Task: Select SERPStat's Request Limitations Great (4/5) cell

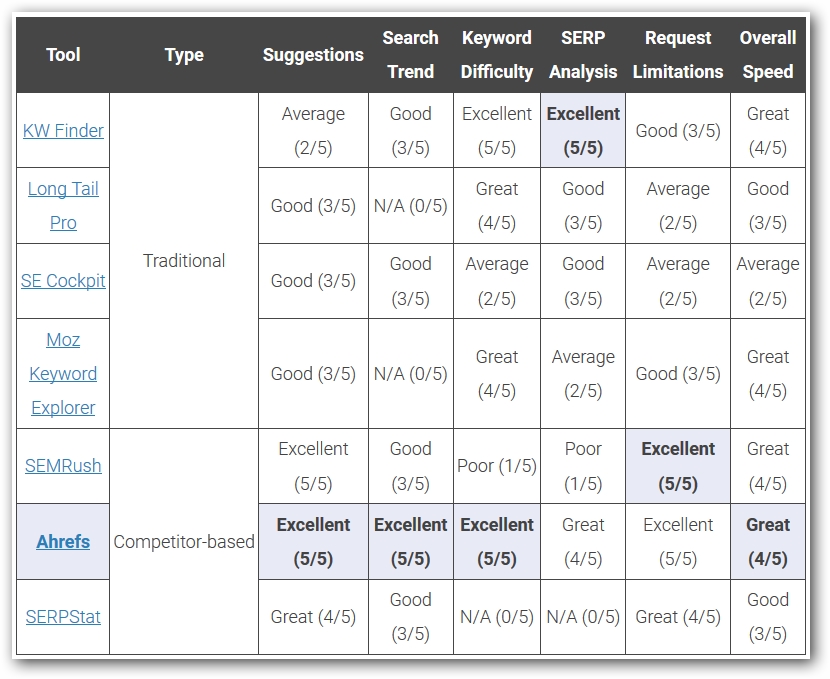Action: [x=678, y=617]
